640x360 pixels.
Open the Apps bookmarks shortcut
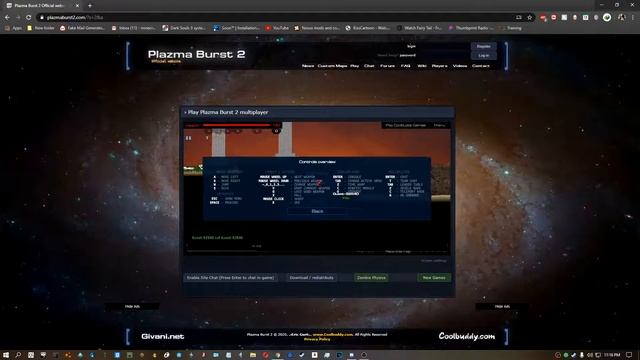[13, 28]
